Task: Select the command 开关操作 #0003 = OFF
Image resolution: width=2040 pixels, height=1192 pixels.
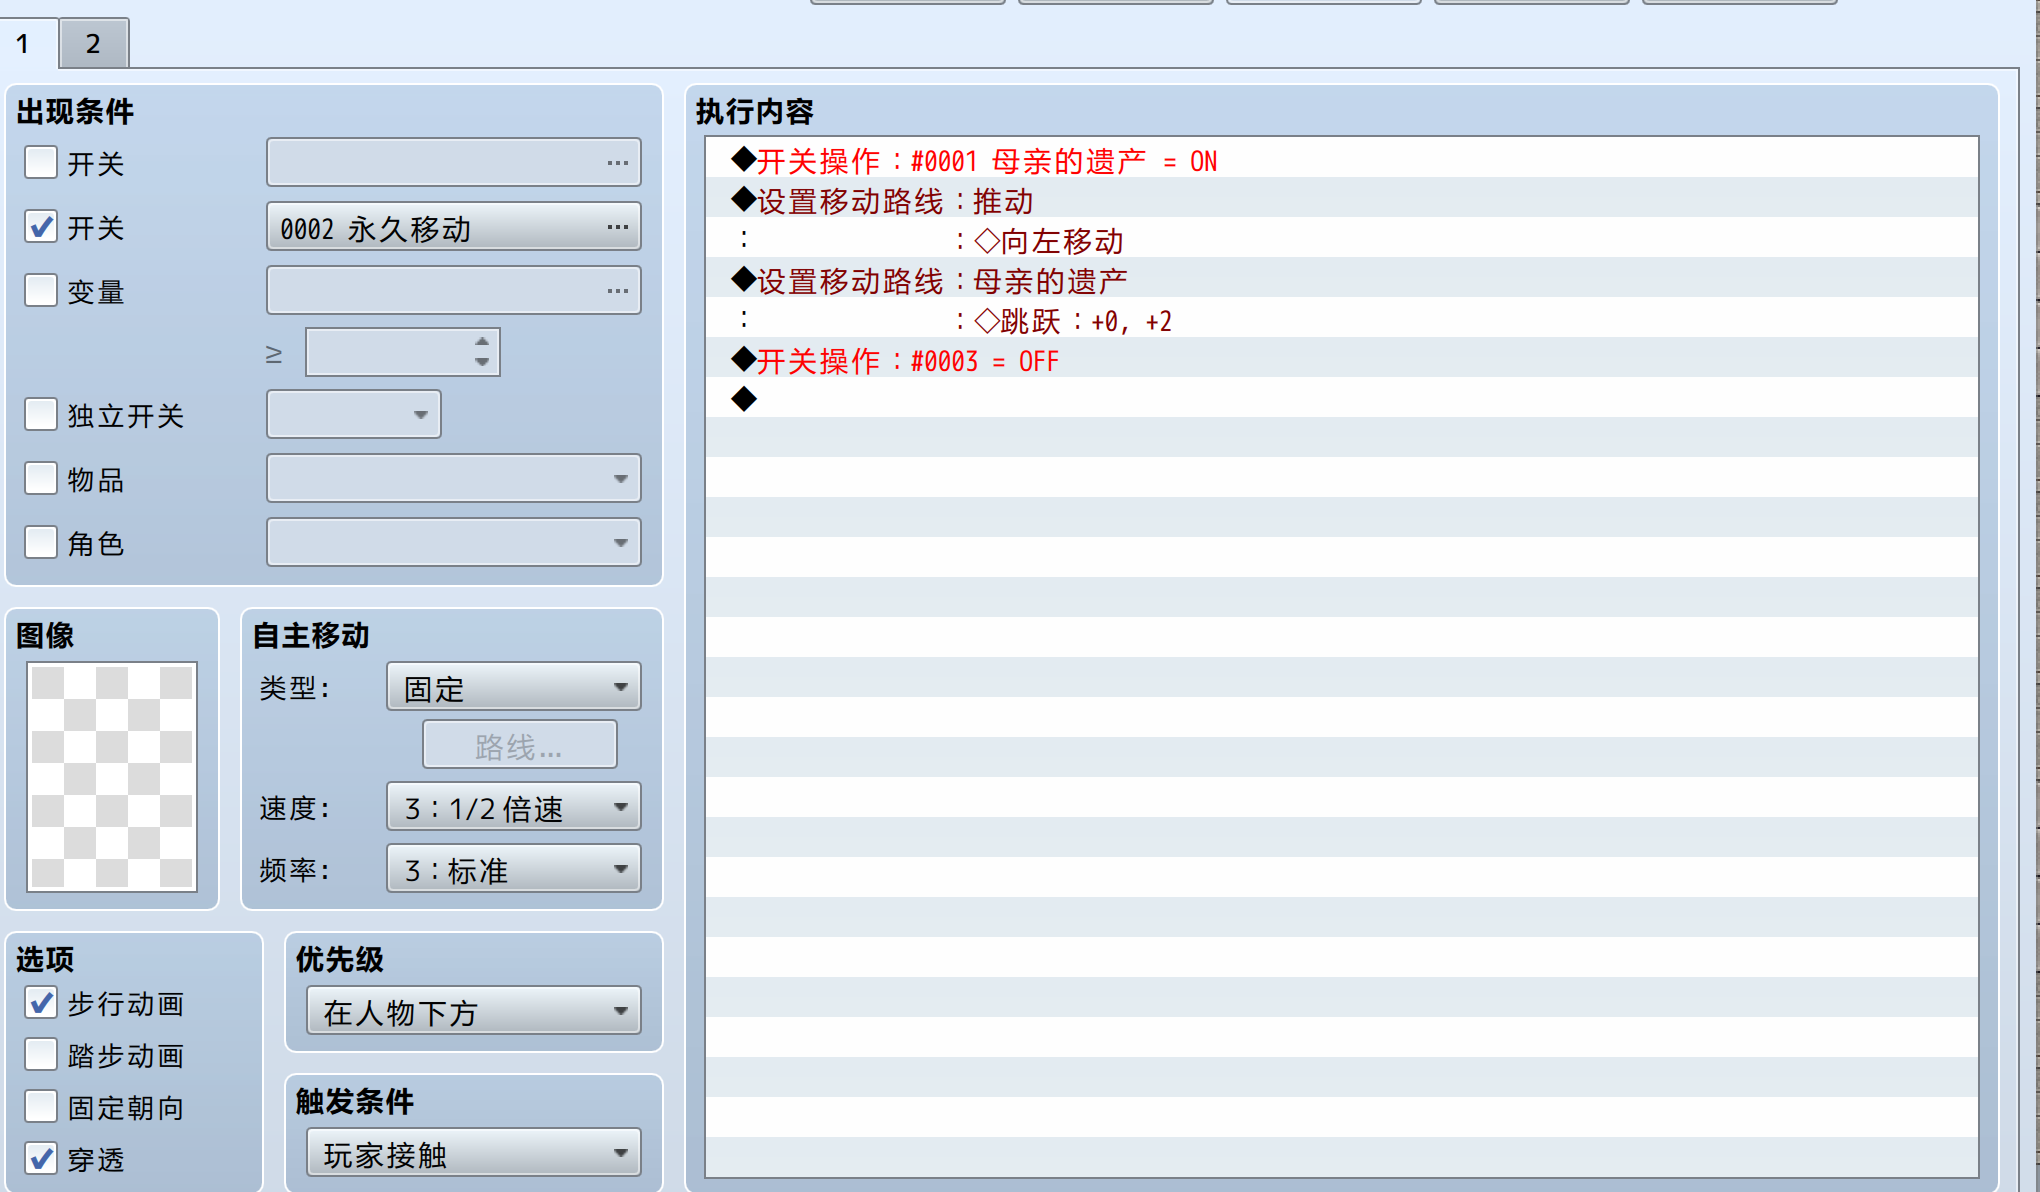Action: coord(1341,359)
